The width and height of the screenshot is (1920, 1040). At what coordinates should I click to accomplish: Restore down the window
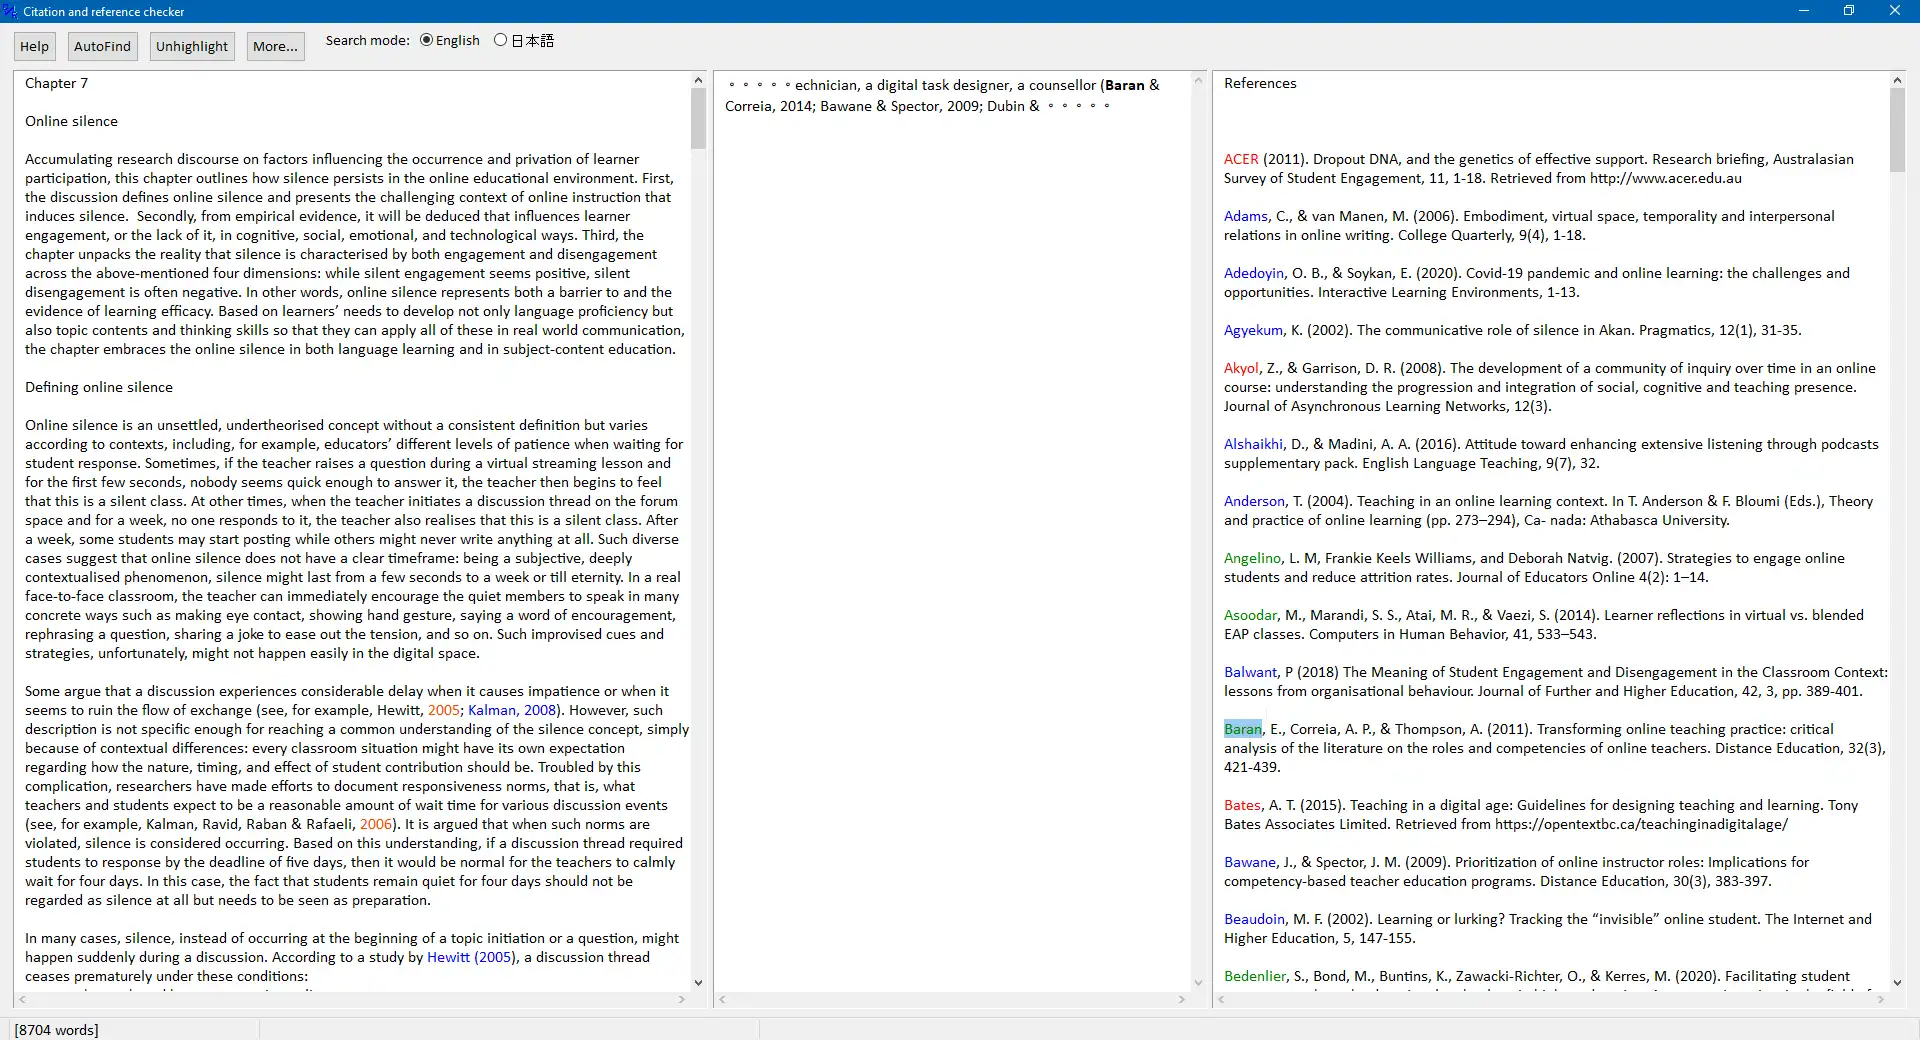coord(1849,11)
